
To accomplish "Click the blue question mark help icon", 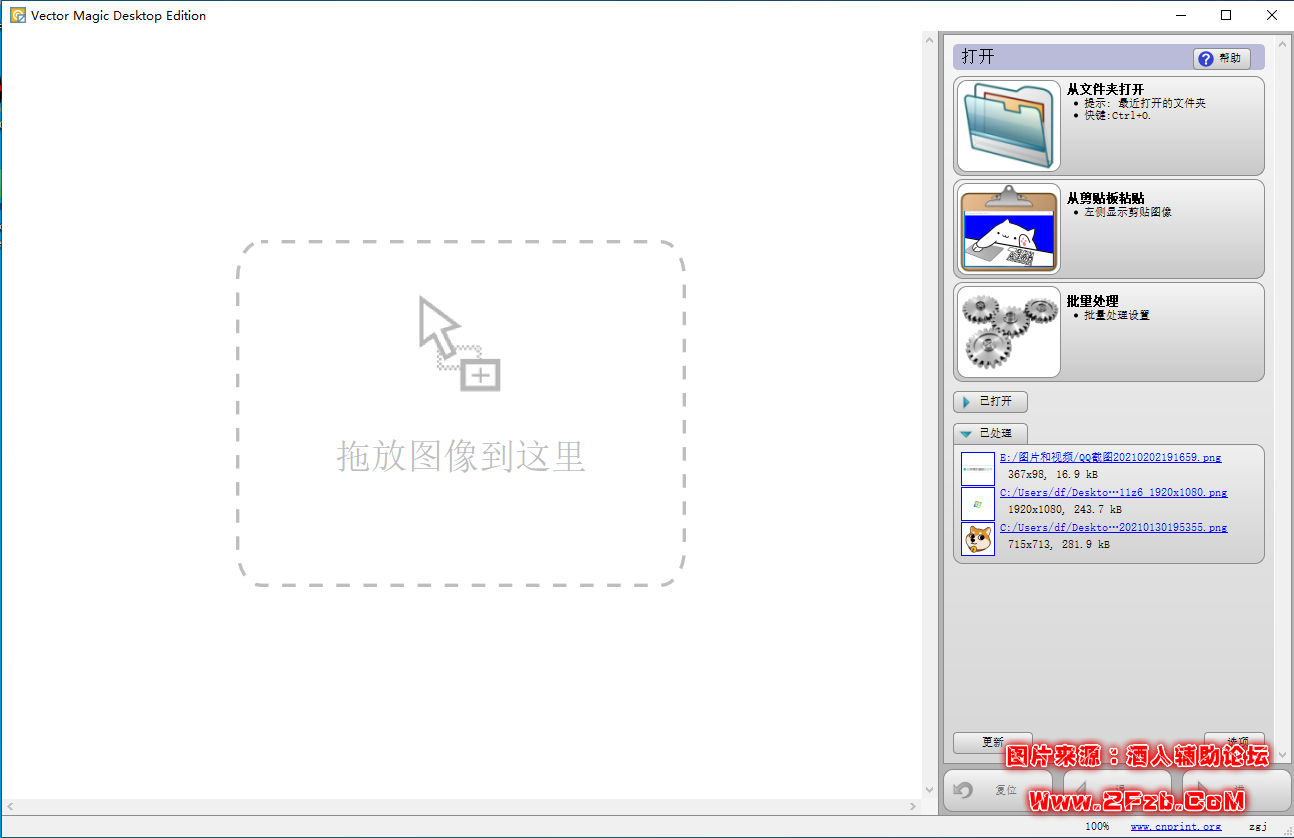I will pyautogui.click(x=1205, y=58).
